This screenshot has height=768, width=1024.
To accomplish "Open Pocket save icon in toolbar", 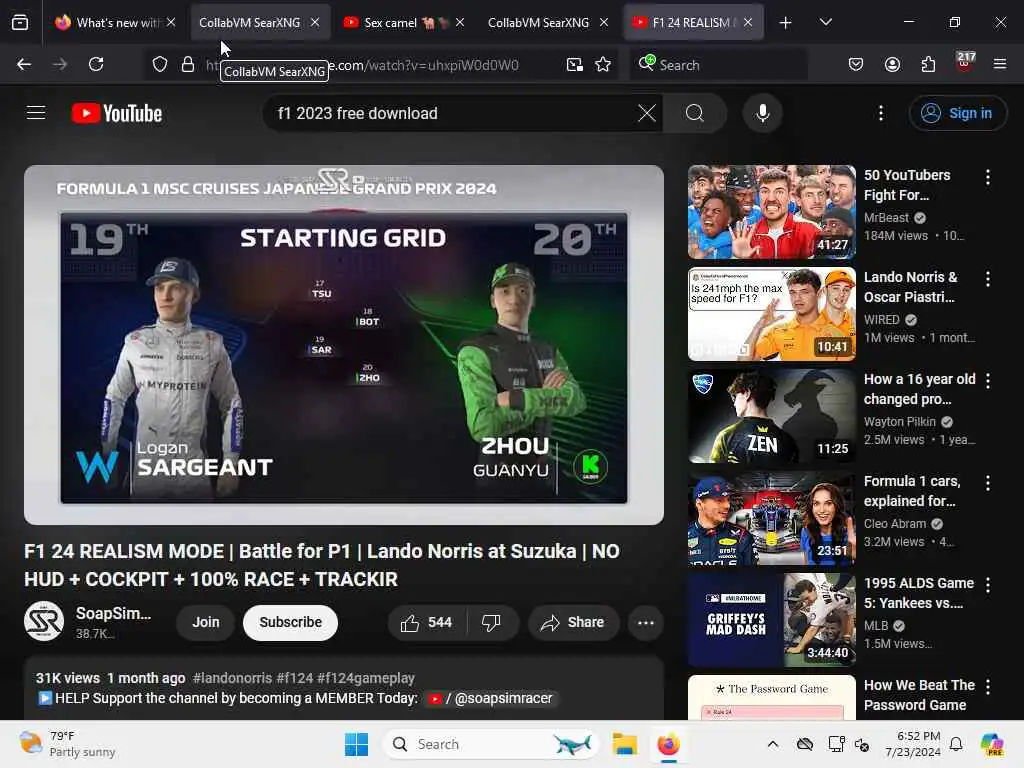I will tap(856, 64).
